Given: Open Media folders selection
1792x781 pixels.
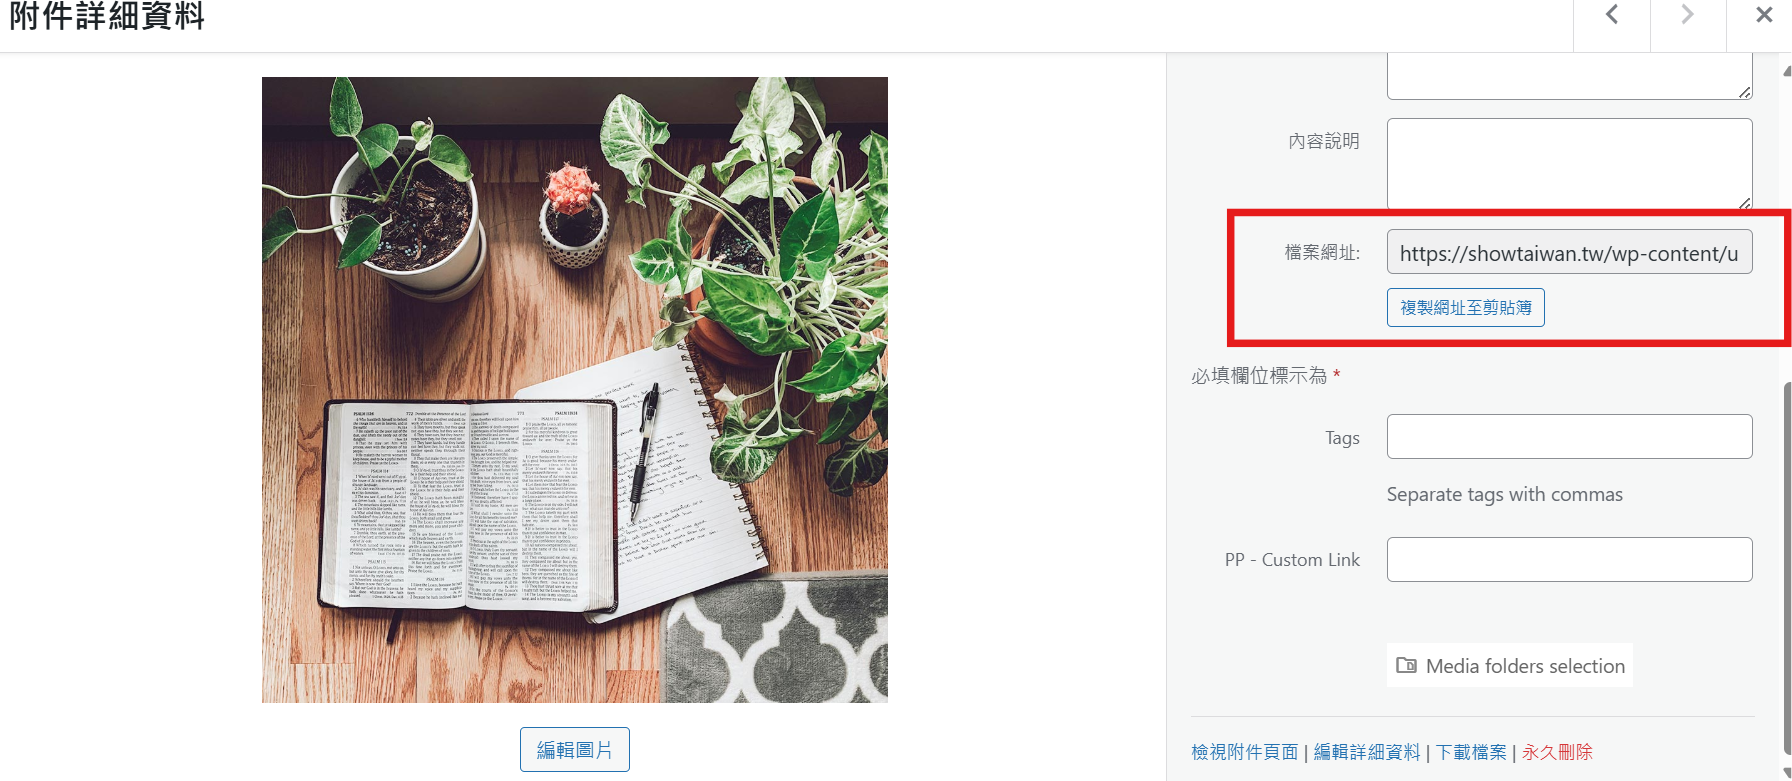Looking at the screenshot, I should click(x=1509, y=665).
